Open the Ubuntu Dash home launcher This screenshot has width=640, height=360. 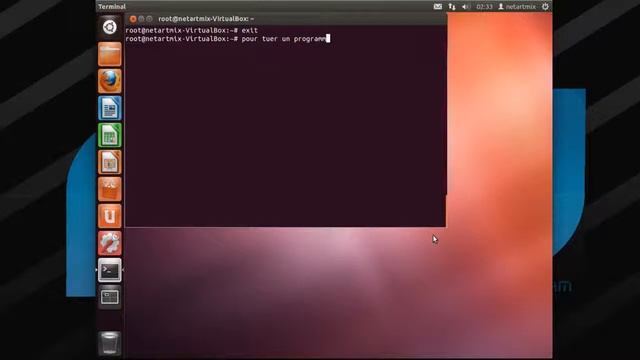[x=109, y=27]
